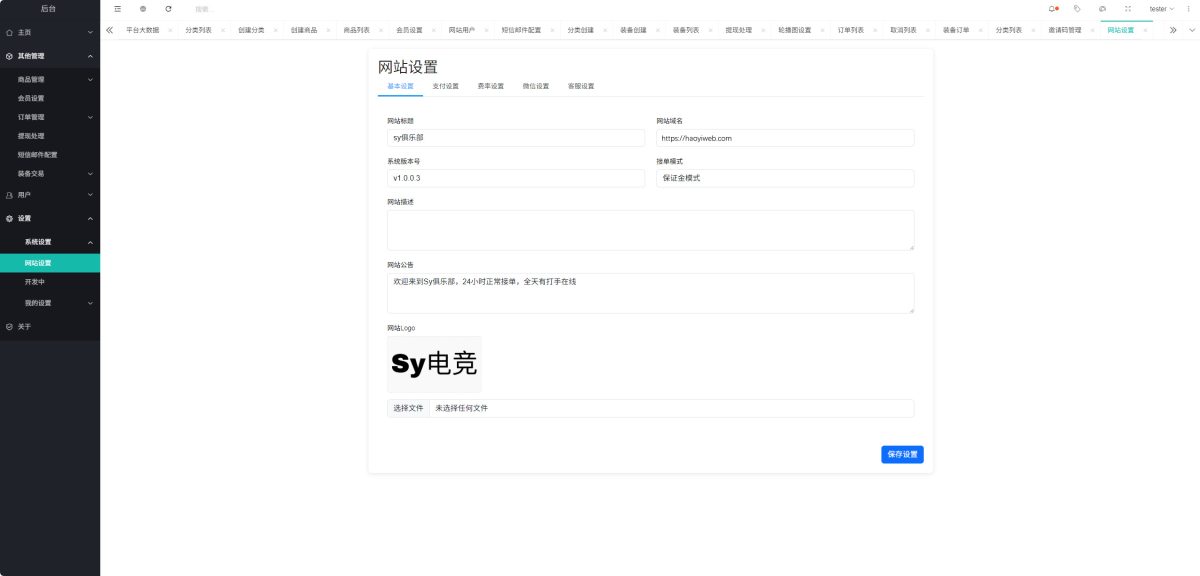Expand the 装备交易 submenu
The height and width of the screenshot is (576, 1200).
[50, 173]
